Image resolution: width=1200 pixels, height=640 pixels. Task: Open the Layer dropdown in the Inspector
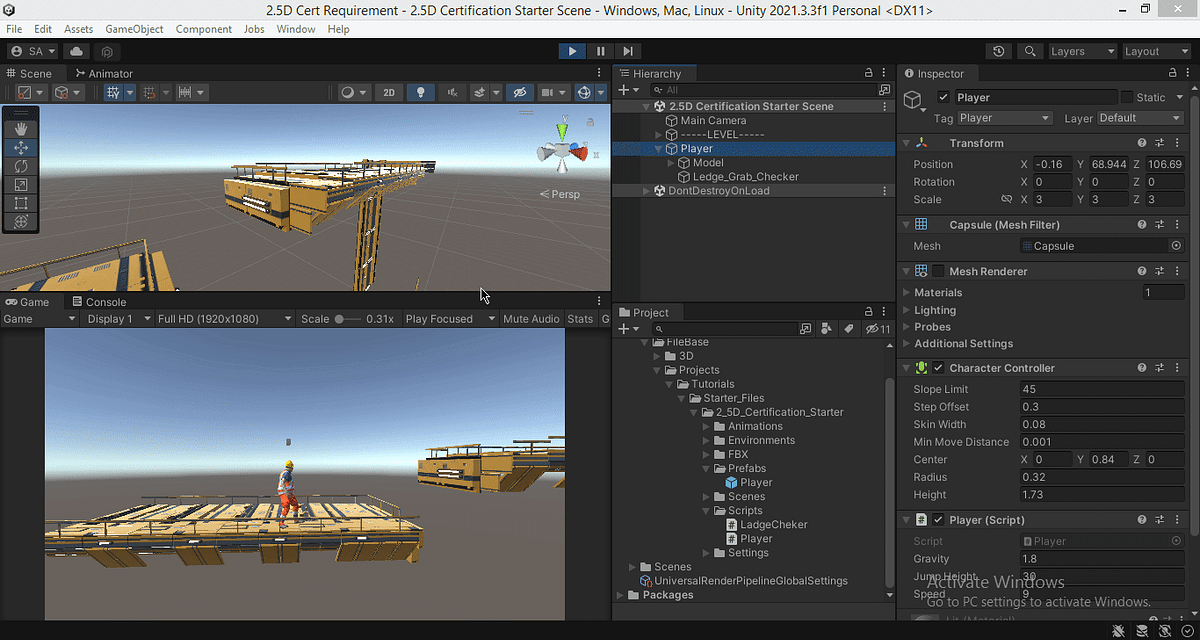pos(1140,117)
